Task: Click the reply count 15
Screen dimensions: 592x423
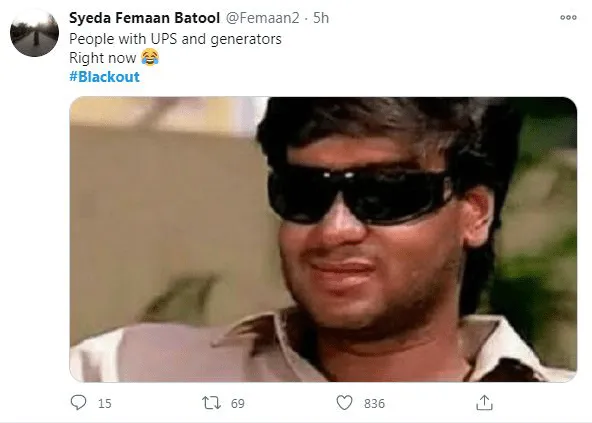Action: [x=105, y=403]
